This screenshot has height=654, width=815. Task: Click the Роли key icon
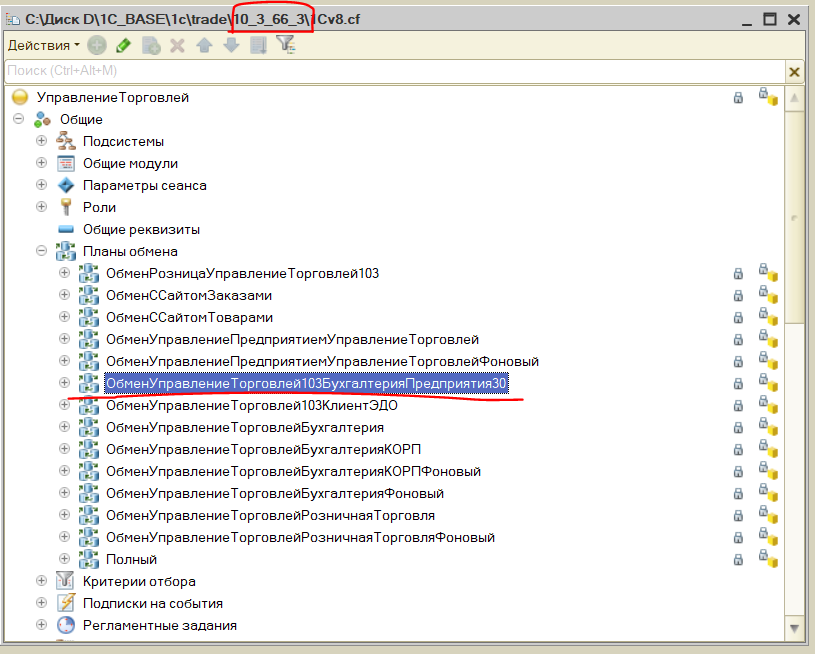point(66,207)
